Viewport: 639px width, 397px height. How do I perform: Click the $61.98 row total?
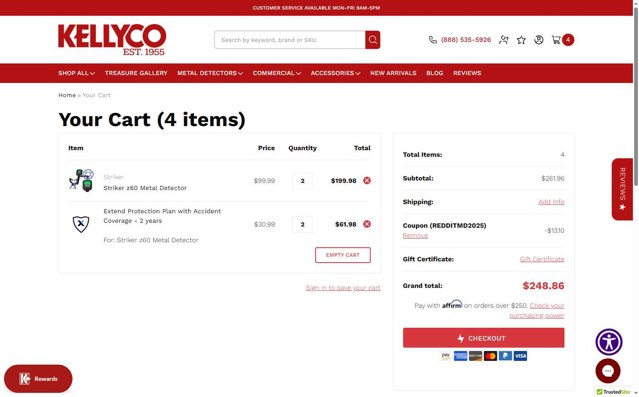pos(346,224)
